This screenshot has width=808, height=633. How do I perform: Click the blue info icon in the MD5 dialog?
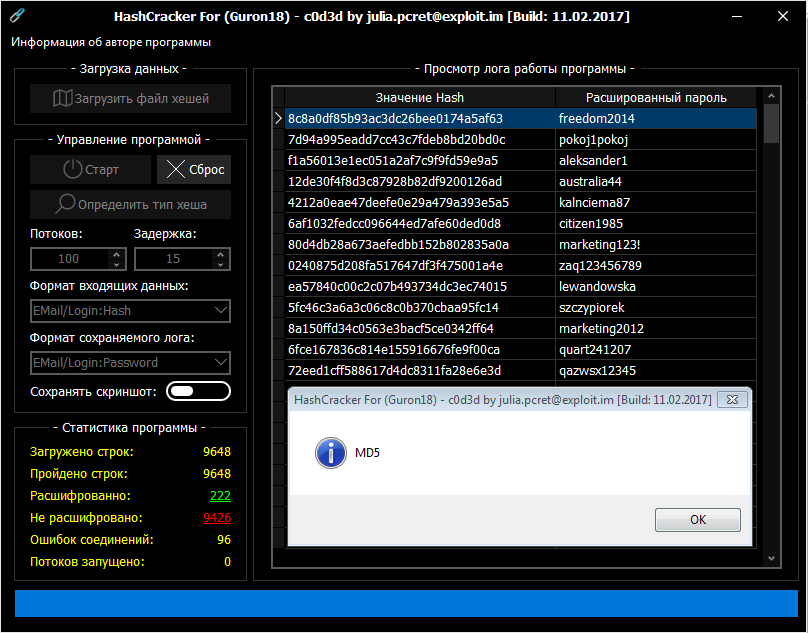tap(330, 453)
